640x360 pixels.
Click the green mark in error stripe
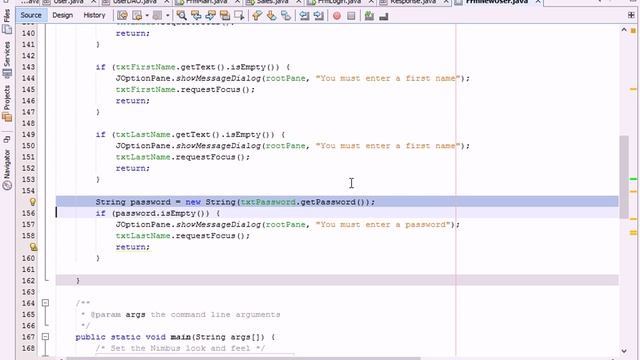(633, 179)
